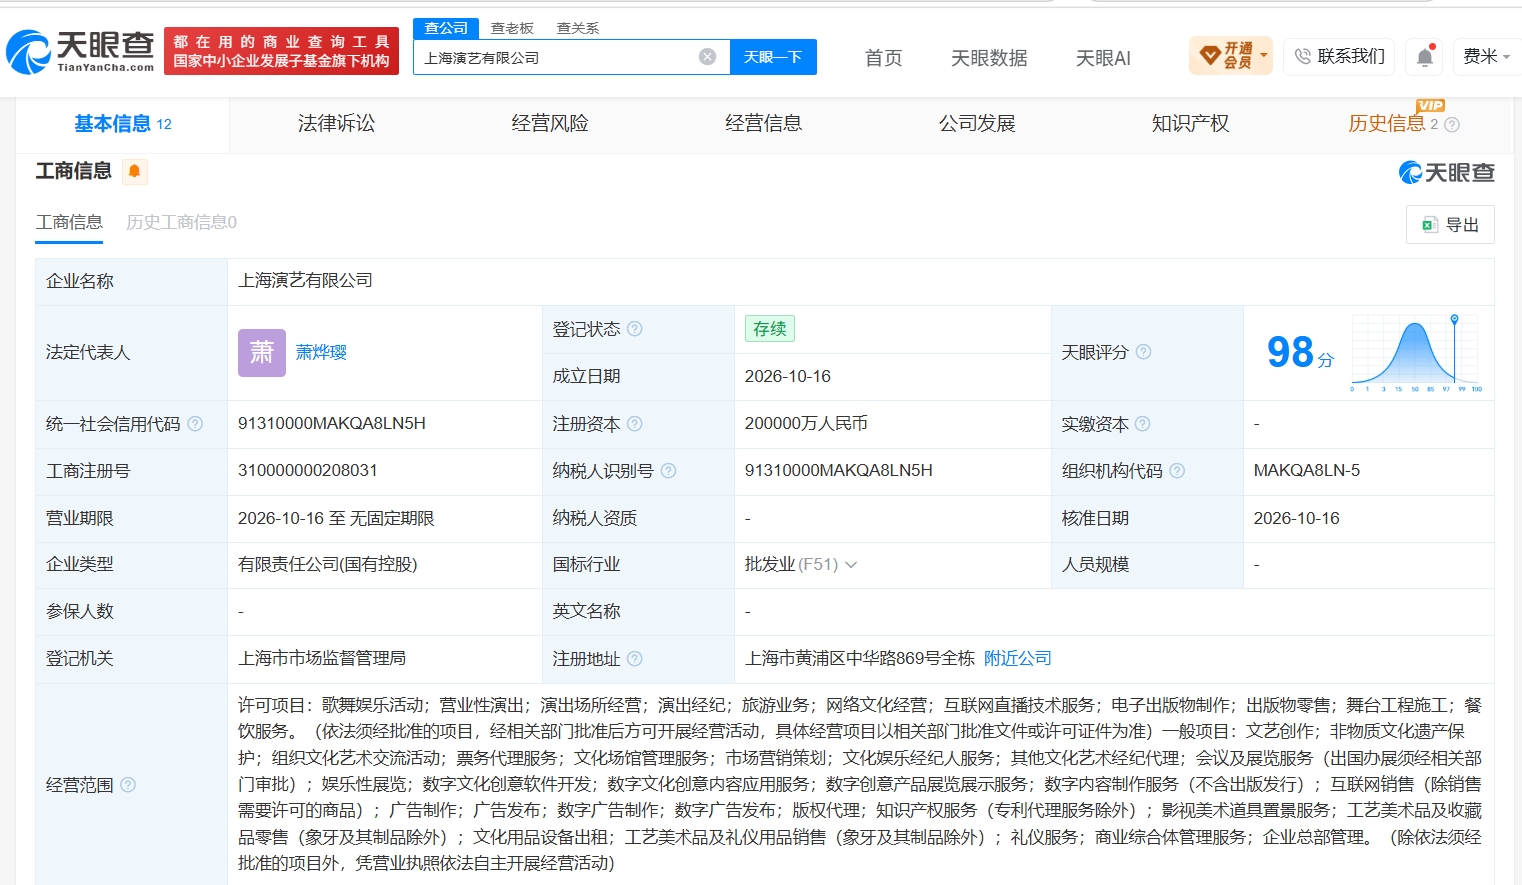1522x885 pixels.
Task: Export data with the 导出 button
Action: (x=1450, y=225)
